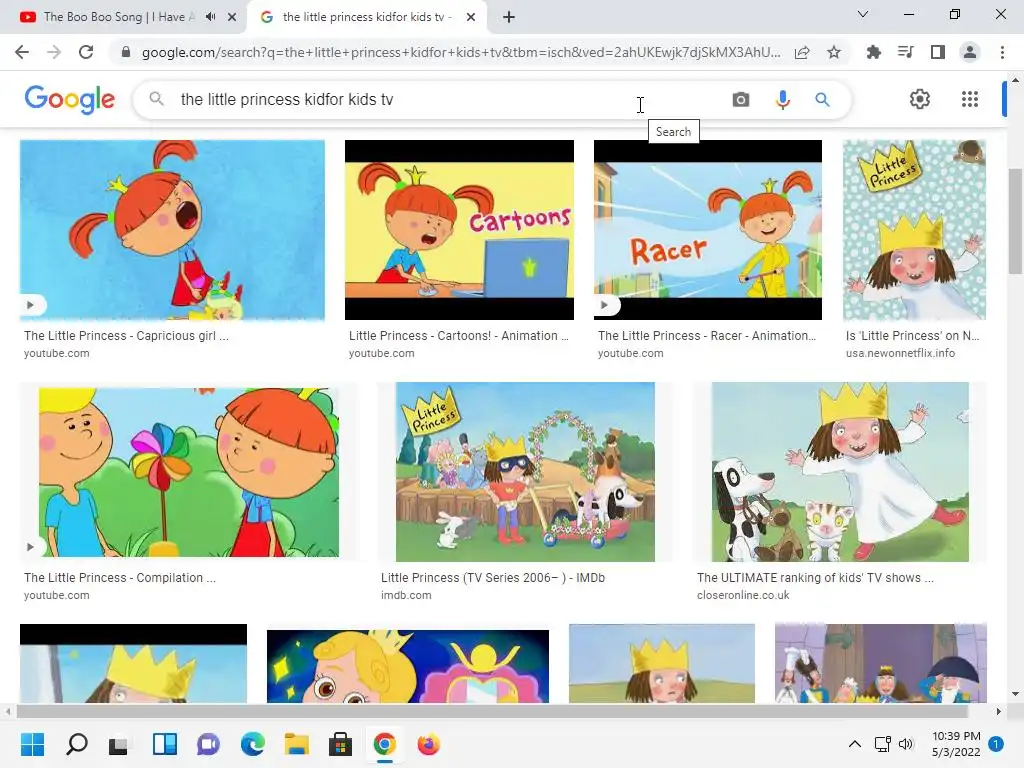This screenshot has width=1024, height=768.
Task: Open the Cartoons laptop image result
Action: click(459, 230)
